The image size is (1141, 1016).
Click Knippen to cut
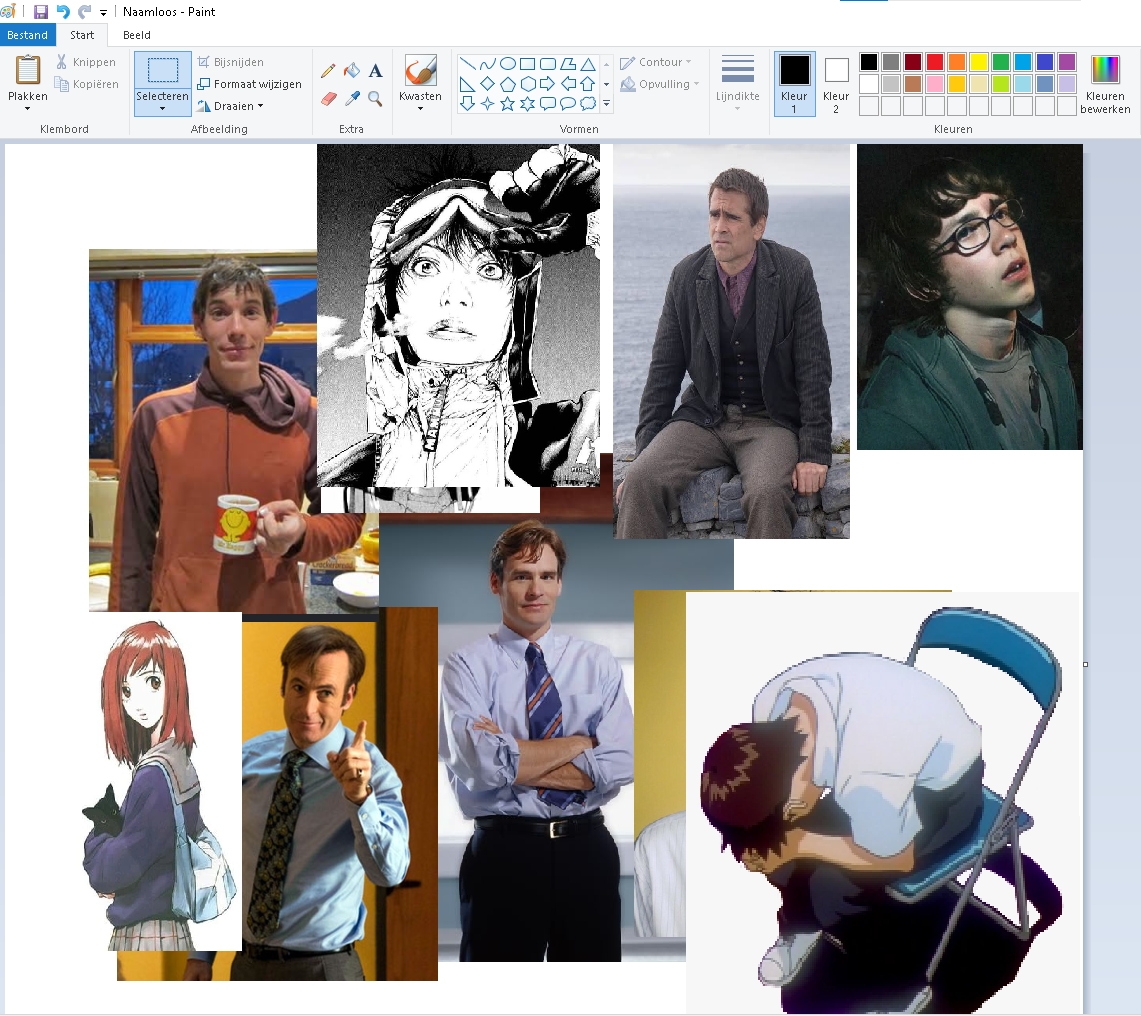(x=86, y=63)
